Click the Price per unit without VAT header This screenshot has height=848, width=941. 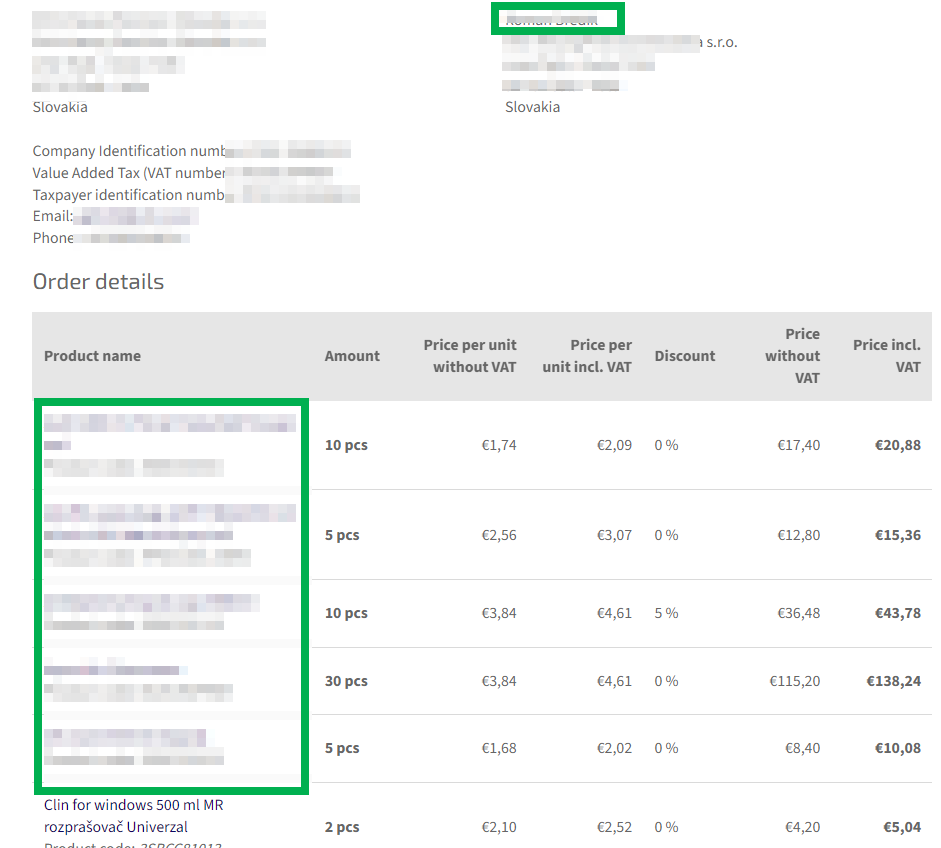click(470, 356)
